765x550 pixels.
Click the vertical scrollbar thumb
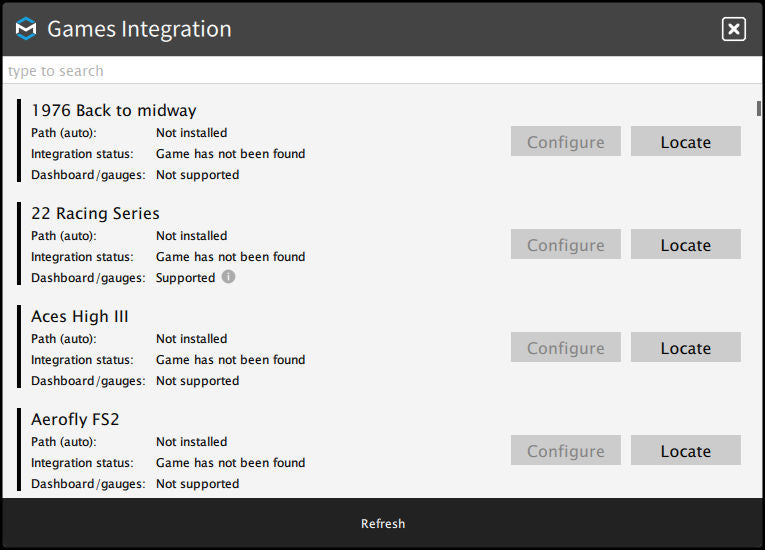point(759,108)
